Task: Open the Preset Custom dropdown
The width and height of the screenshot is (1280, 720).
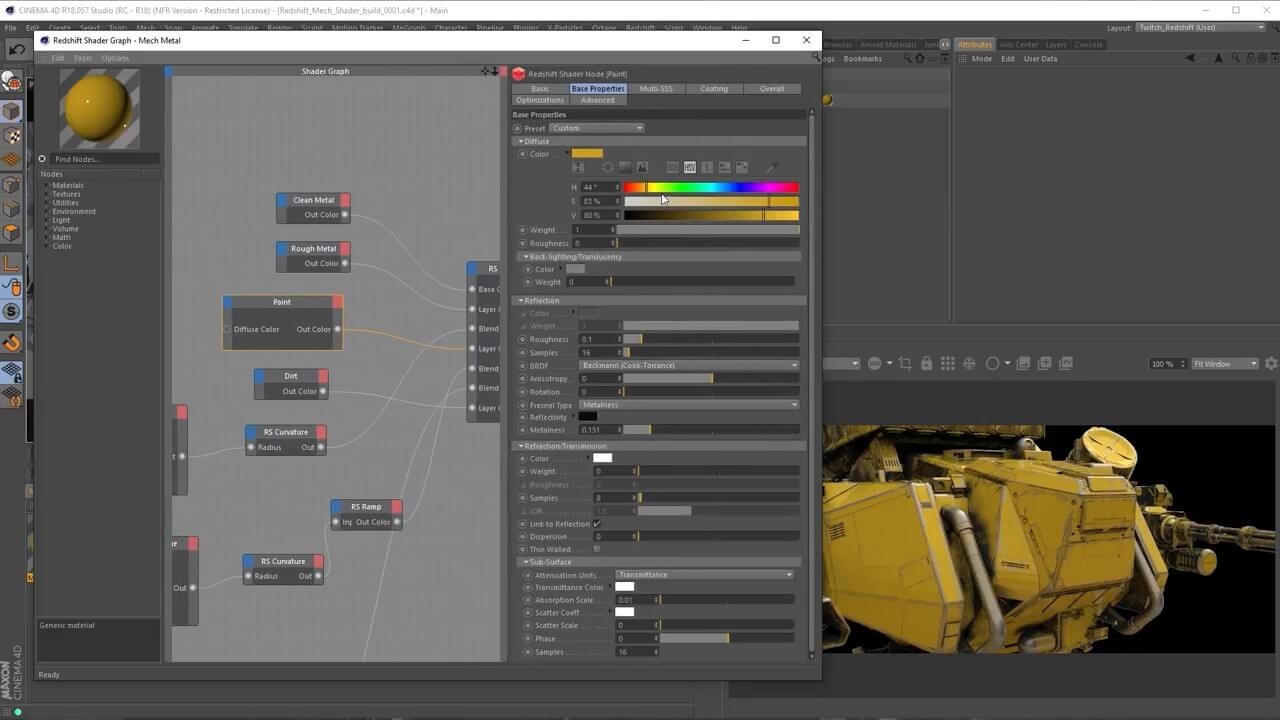Action: coord(596,128)
